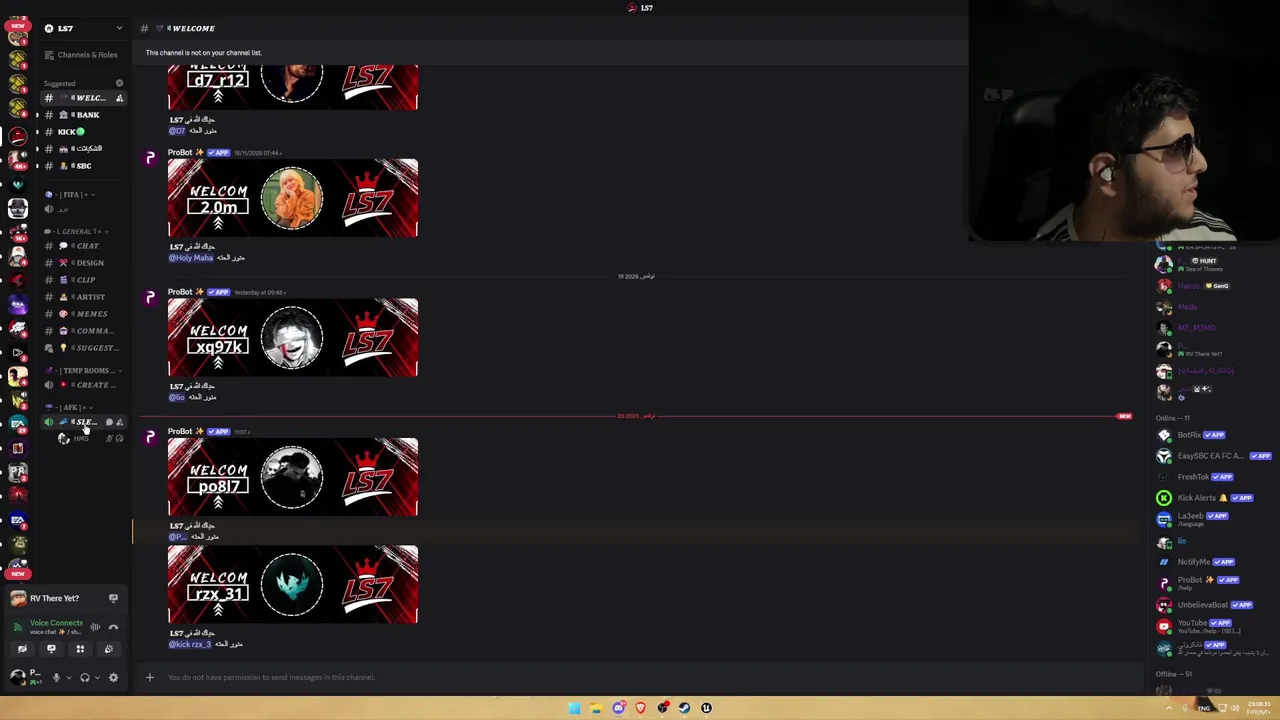Open headphone output device dropdown arrow
This screenshot has width=1280, height=720.
click(97, 677)
